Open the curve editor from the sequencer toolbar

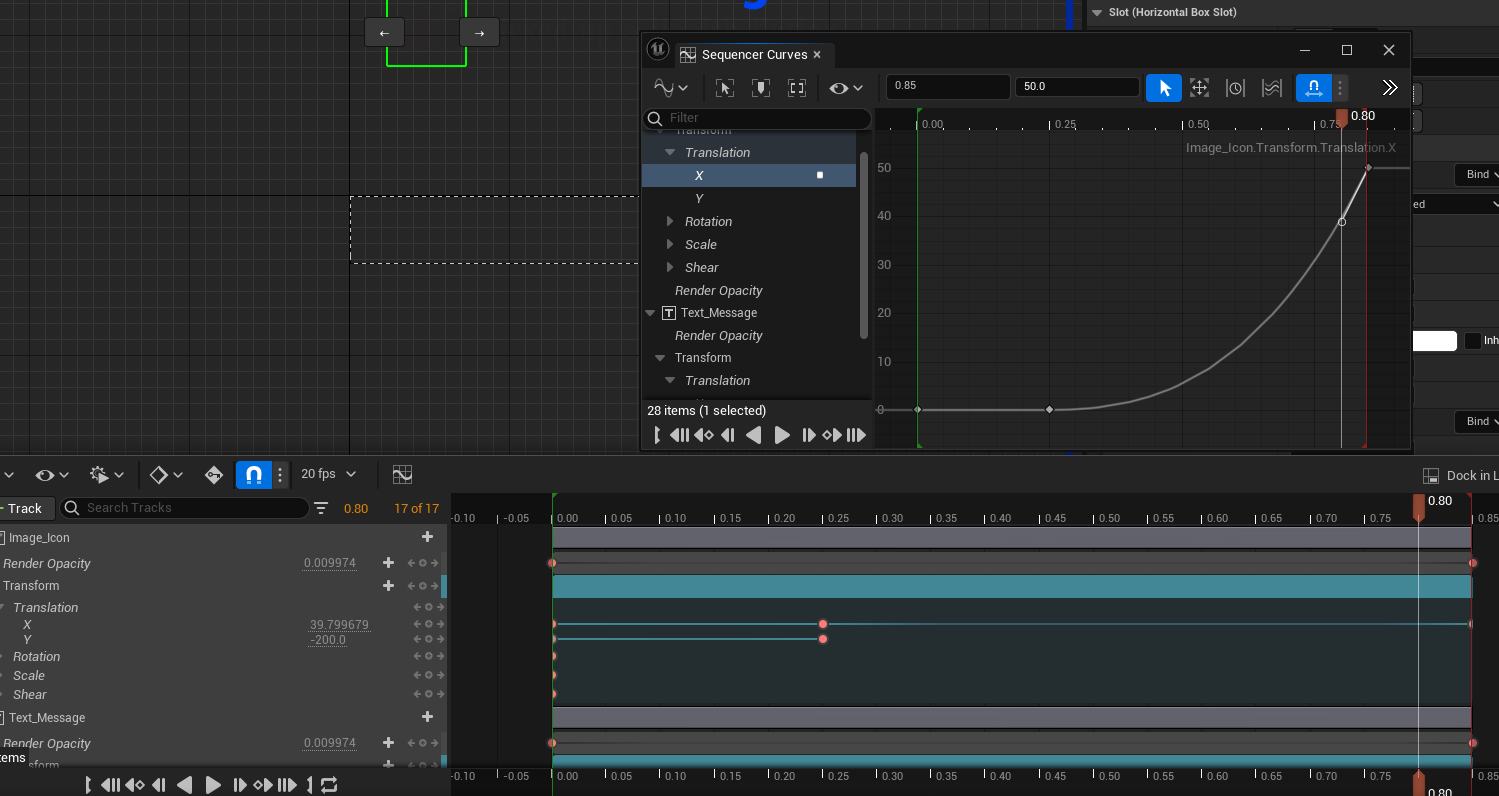click(x=402, y=474)
